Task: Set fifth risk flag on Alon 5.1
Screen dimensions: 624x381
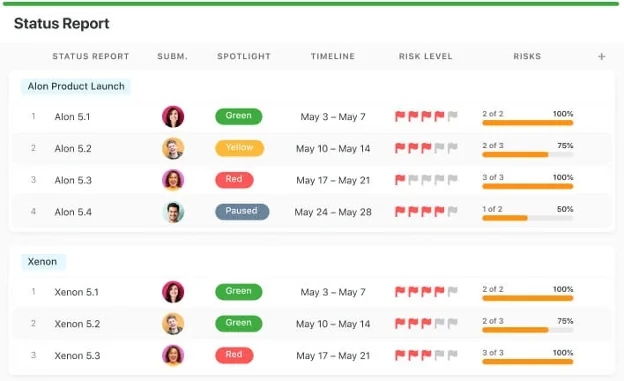Action: (x=452, y=116)
